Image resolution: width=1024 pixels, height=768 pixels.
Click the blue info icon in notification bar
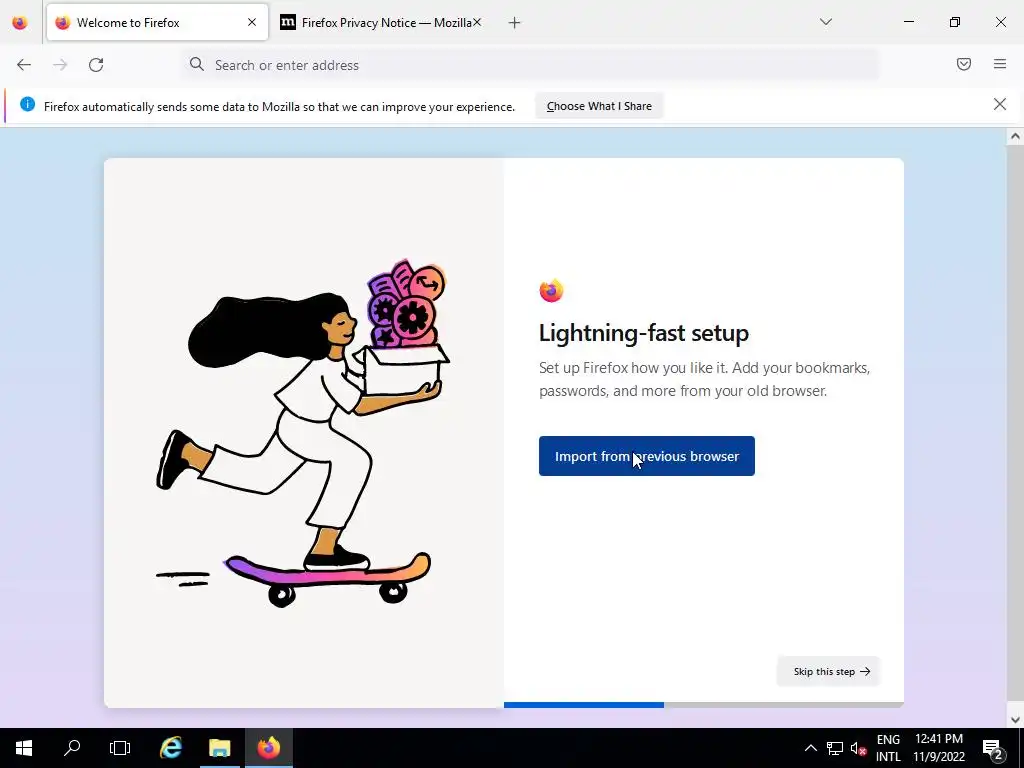click(x=27, y=104)
